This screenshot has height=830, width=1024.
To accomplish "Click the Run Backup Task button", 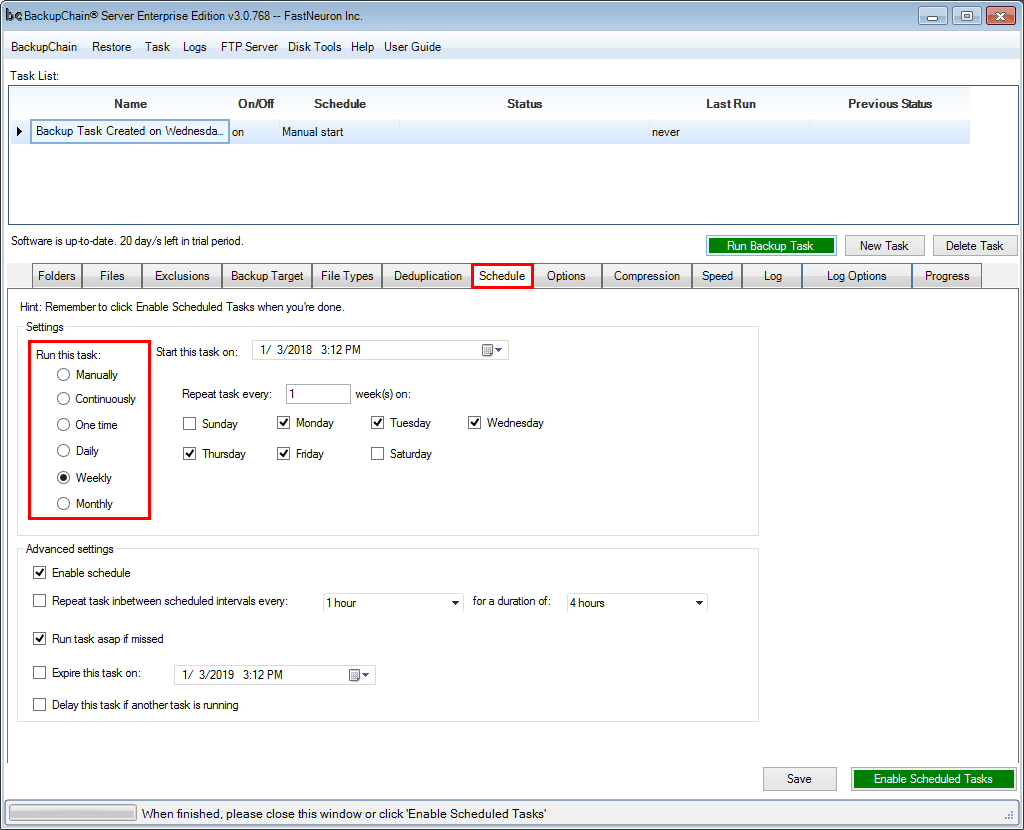I will (x=771, y=246).
